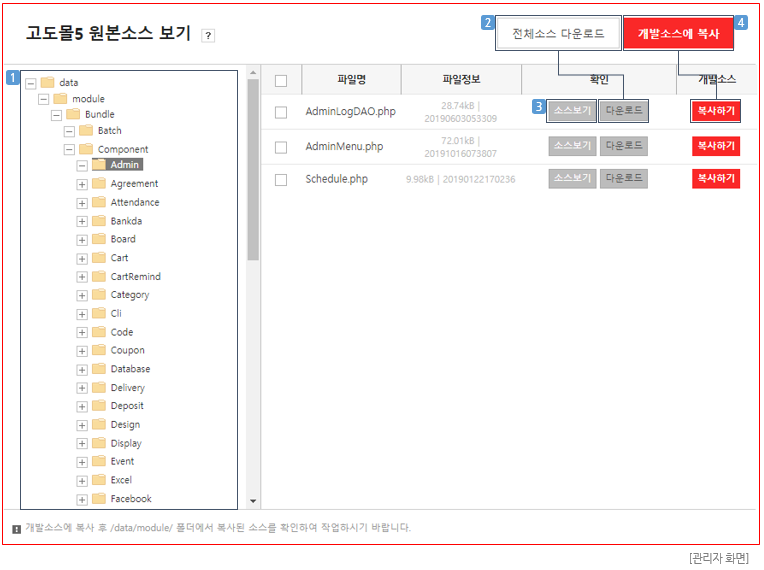The width and height of the screenshot is (764, 570).
Task: Click the Component folder icon
Action: [86, 149]
